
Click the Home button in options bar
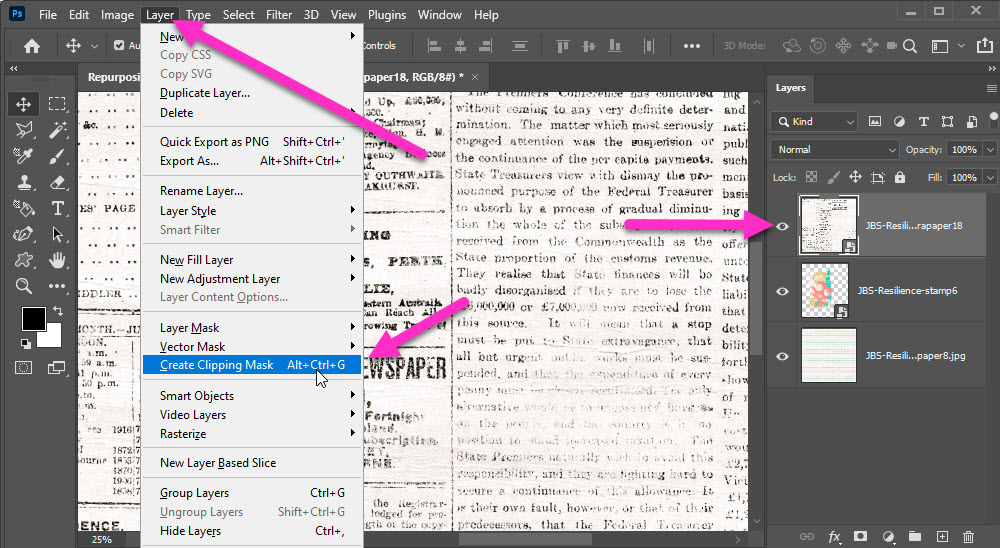click(31, 45)
